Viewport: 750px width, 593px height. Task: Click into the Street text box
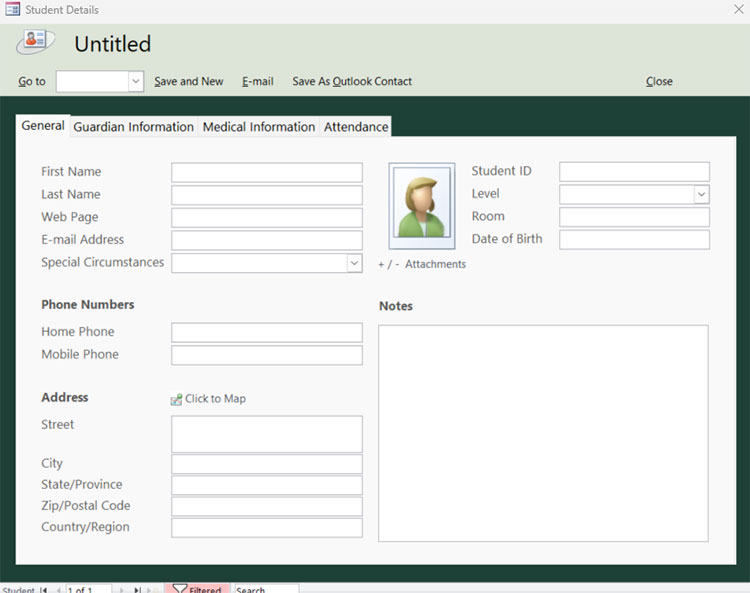[x=267, y=434]
